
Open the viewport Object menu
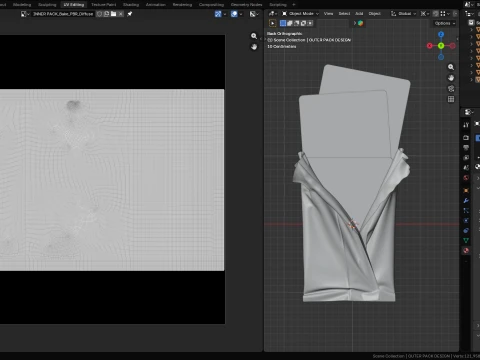tap(375, 14)
